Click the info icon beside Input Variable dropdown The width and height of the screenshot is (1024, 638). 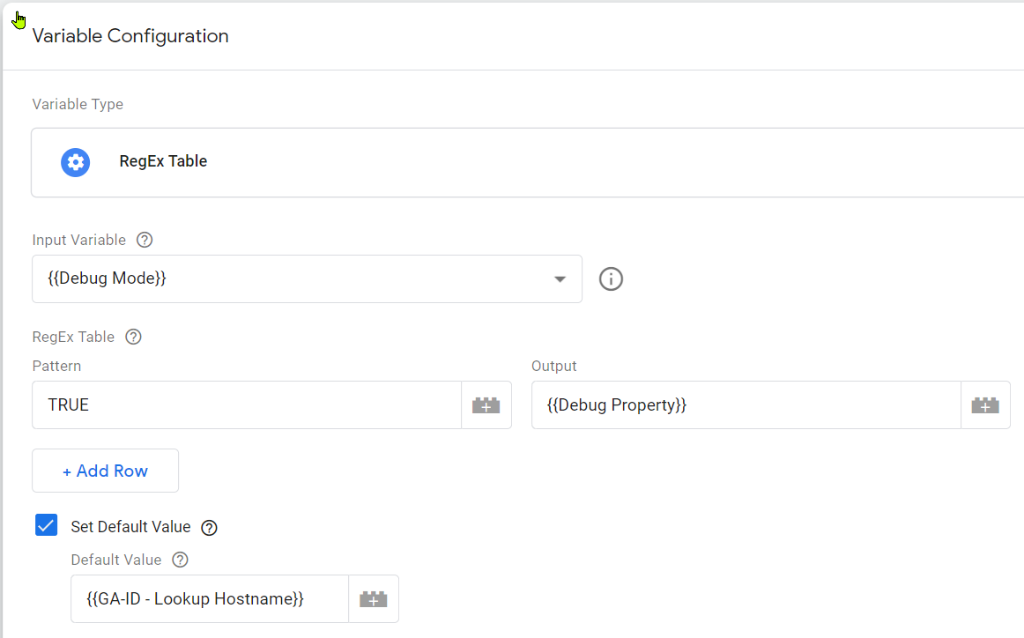coord(610,279)
